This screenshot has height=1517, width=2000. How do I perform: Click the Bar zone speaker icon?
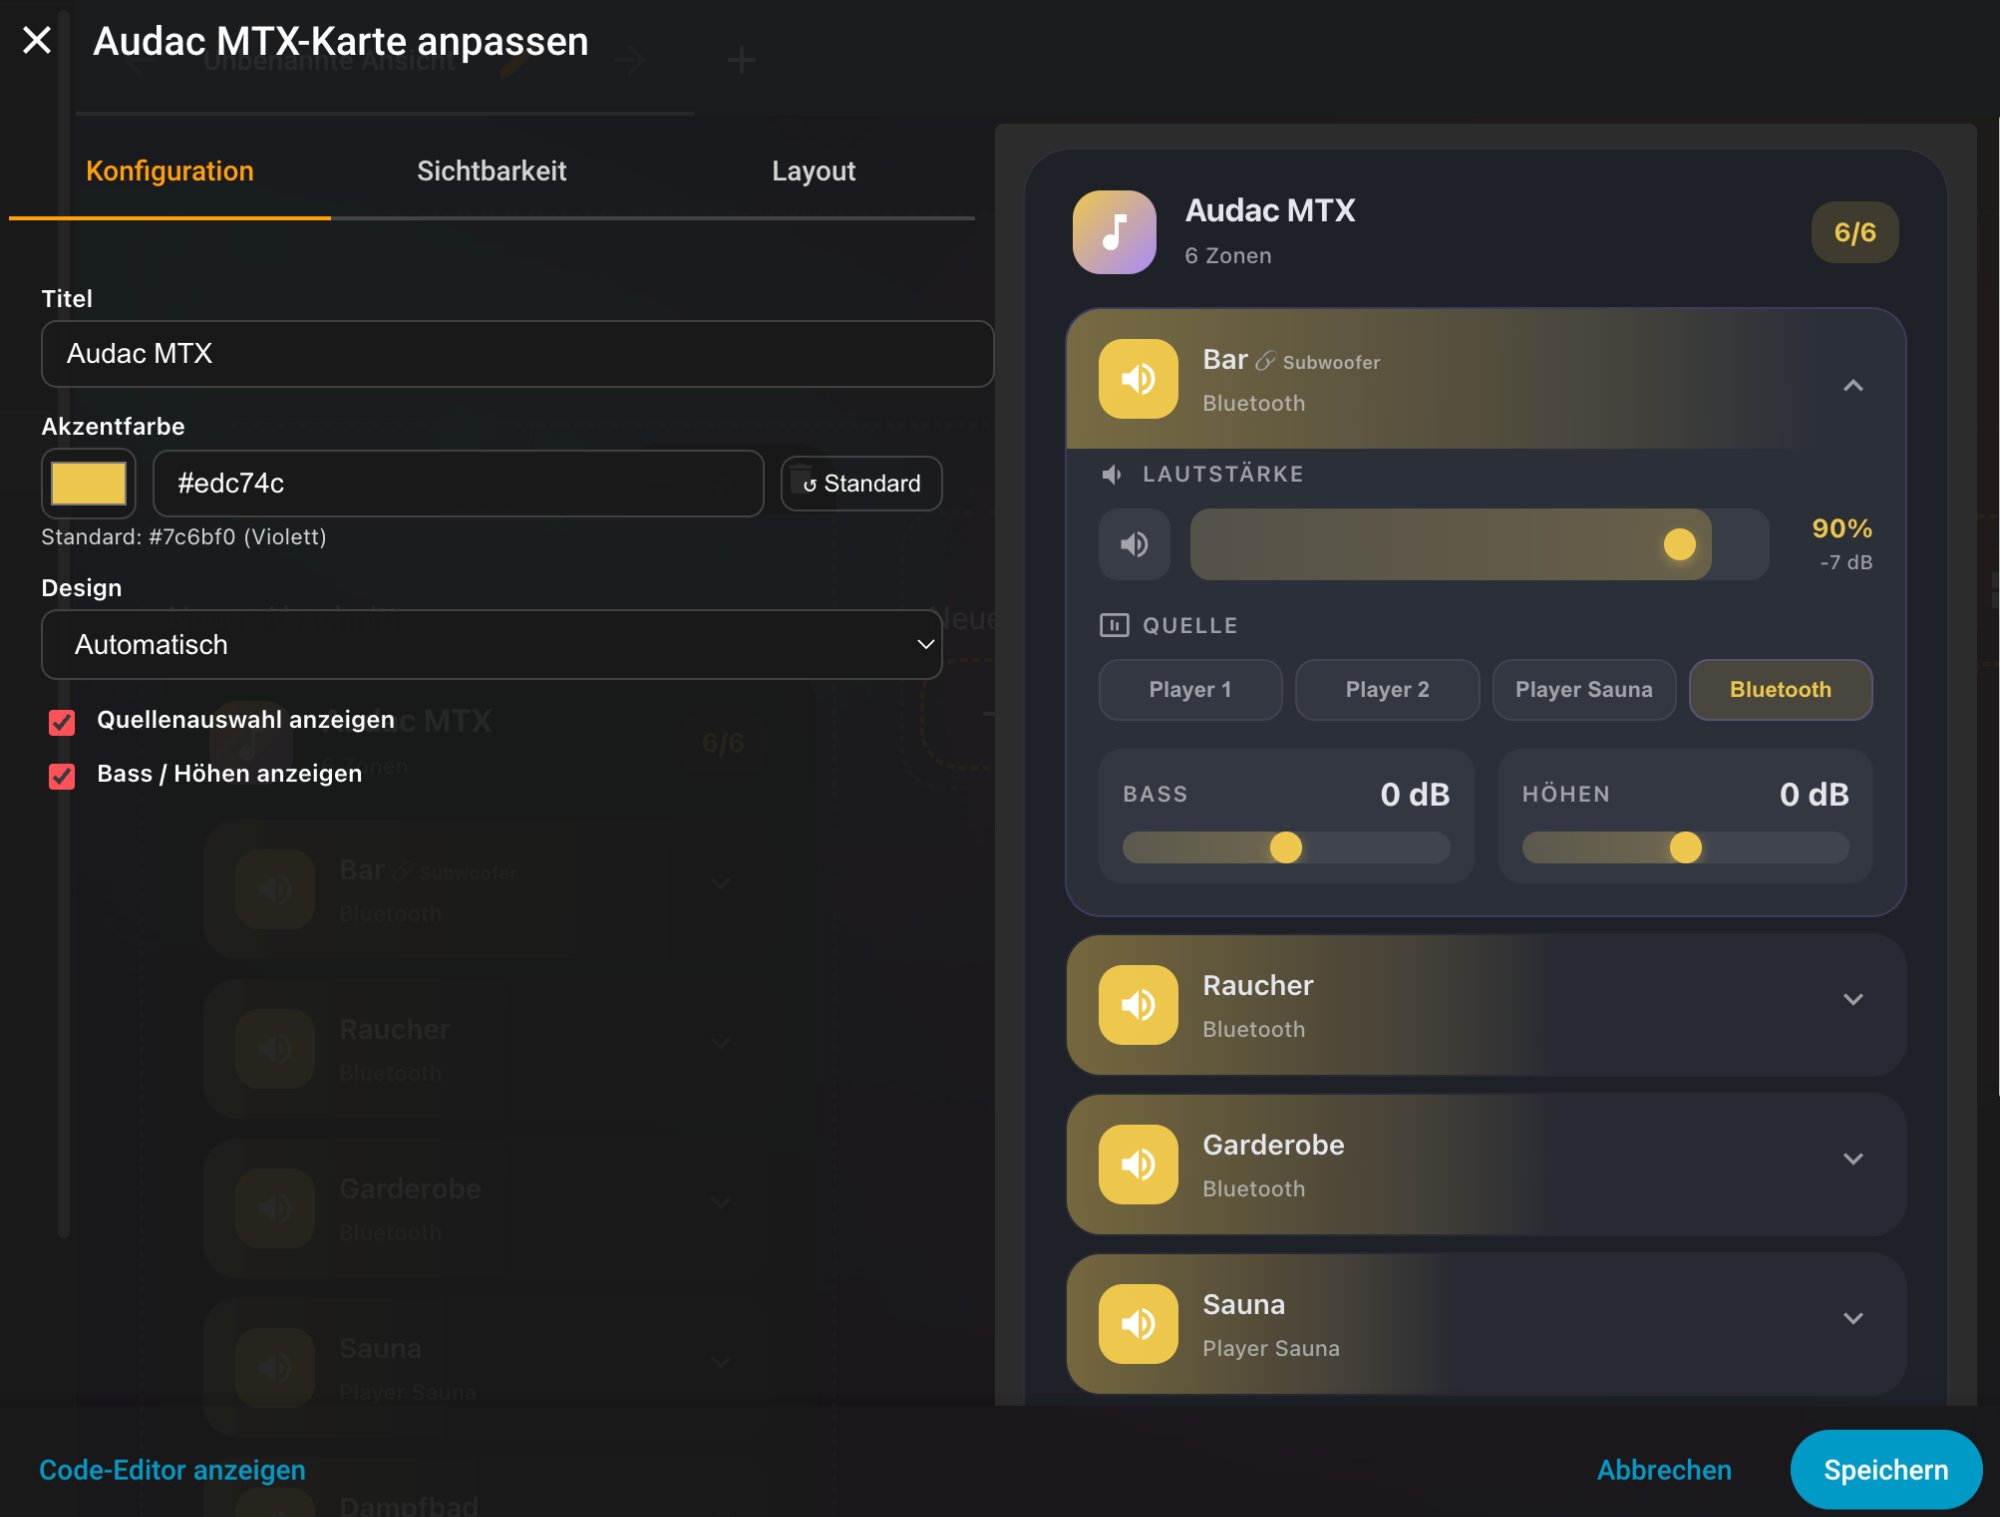click(x=1138, y=379)
